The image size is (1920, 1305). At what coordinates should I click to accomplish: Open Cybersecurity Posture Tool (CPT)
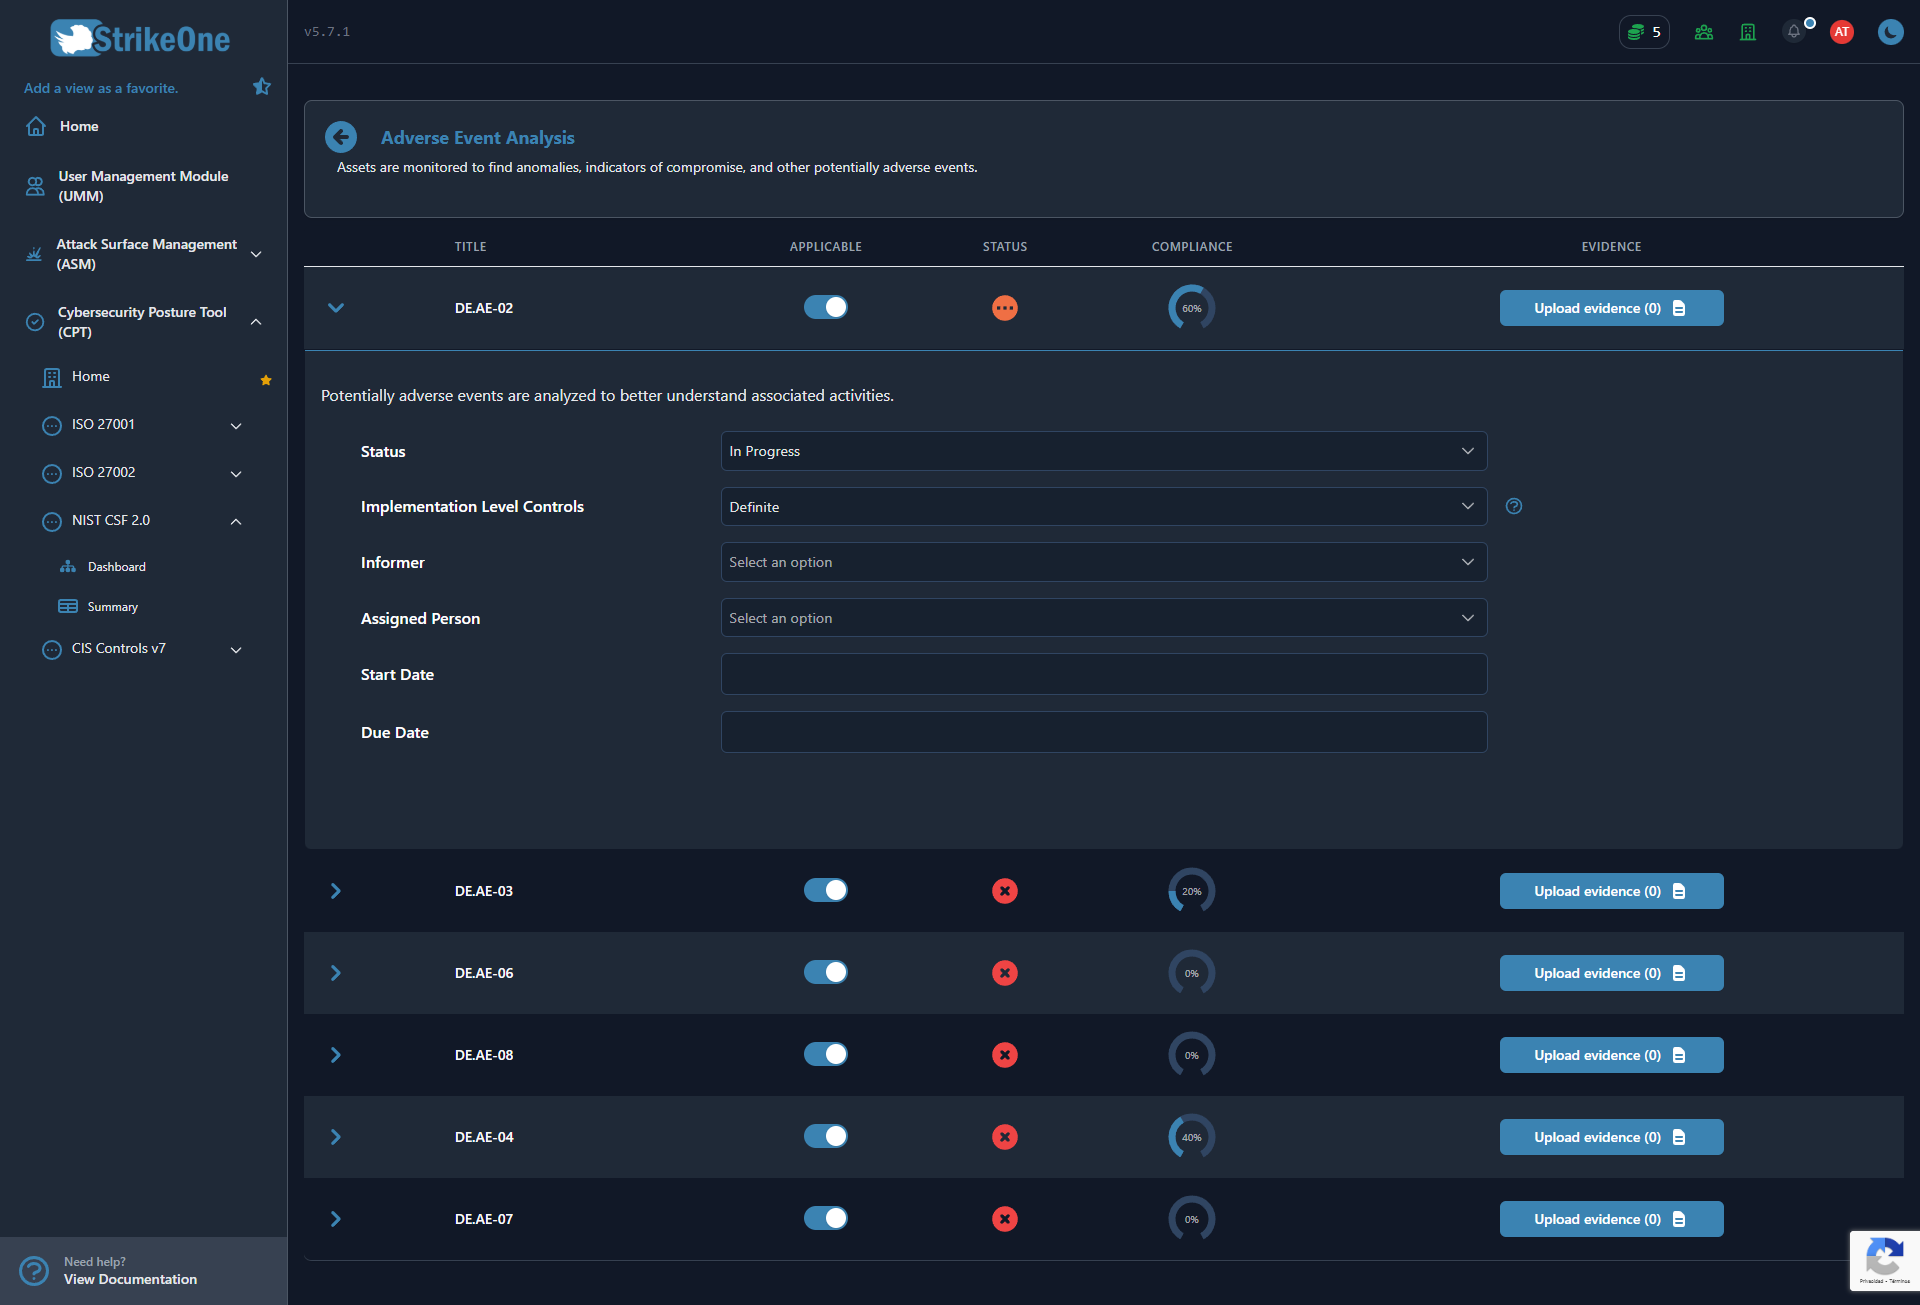coord(142,322)
